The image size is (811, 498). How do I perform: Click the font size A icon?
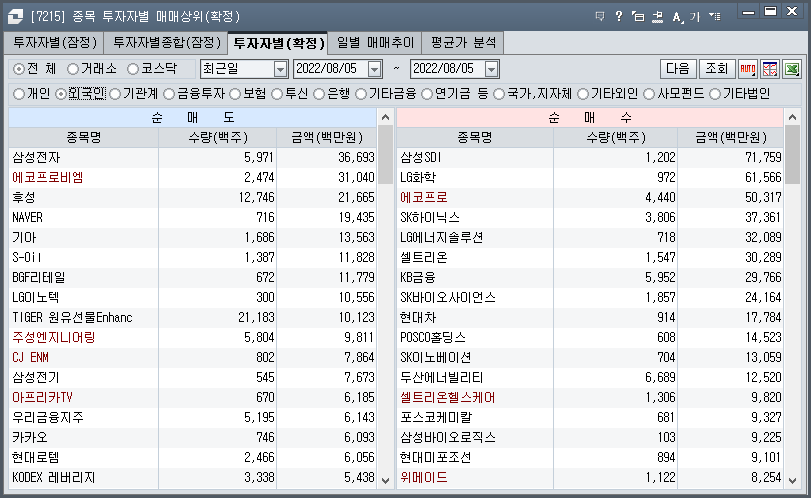point(677,17)
